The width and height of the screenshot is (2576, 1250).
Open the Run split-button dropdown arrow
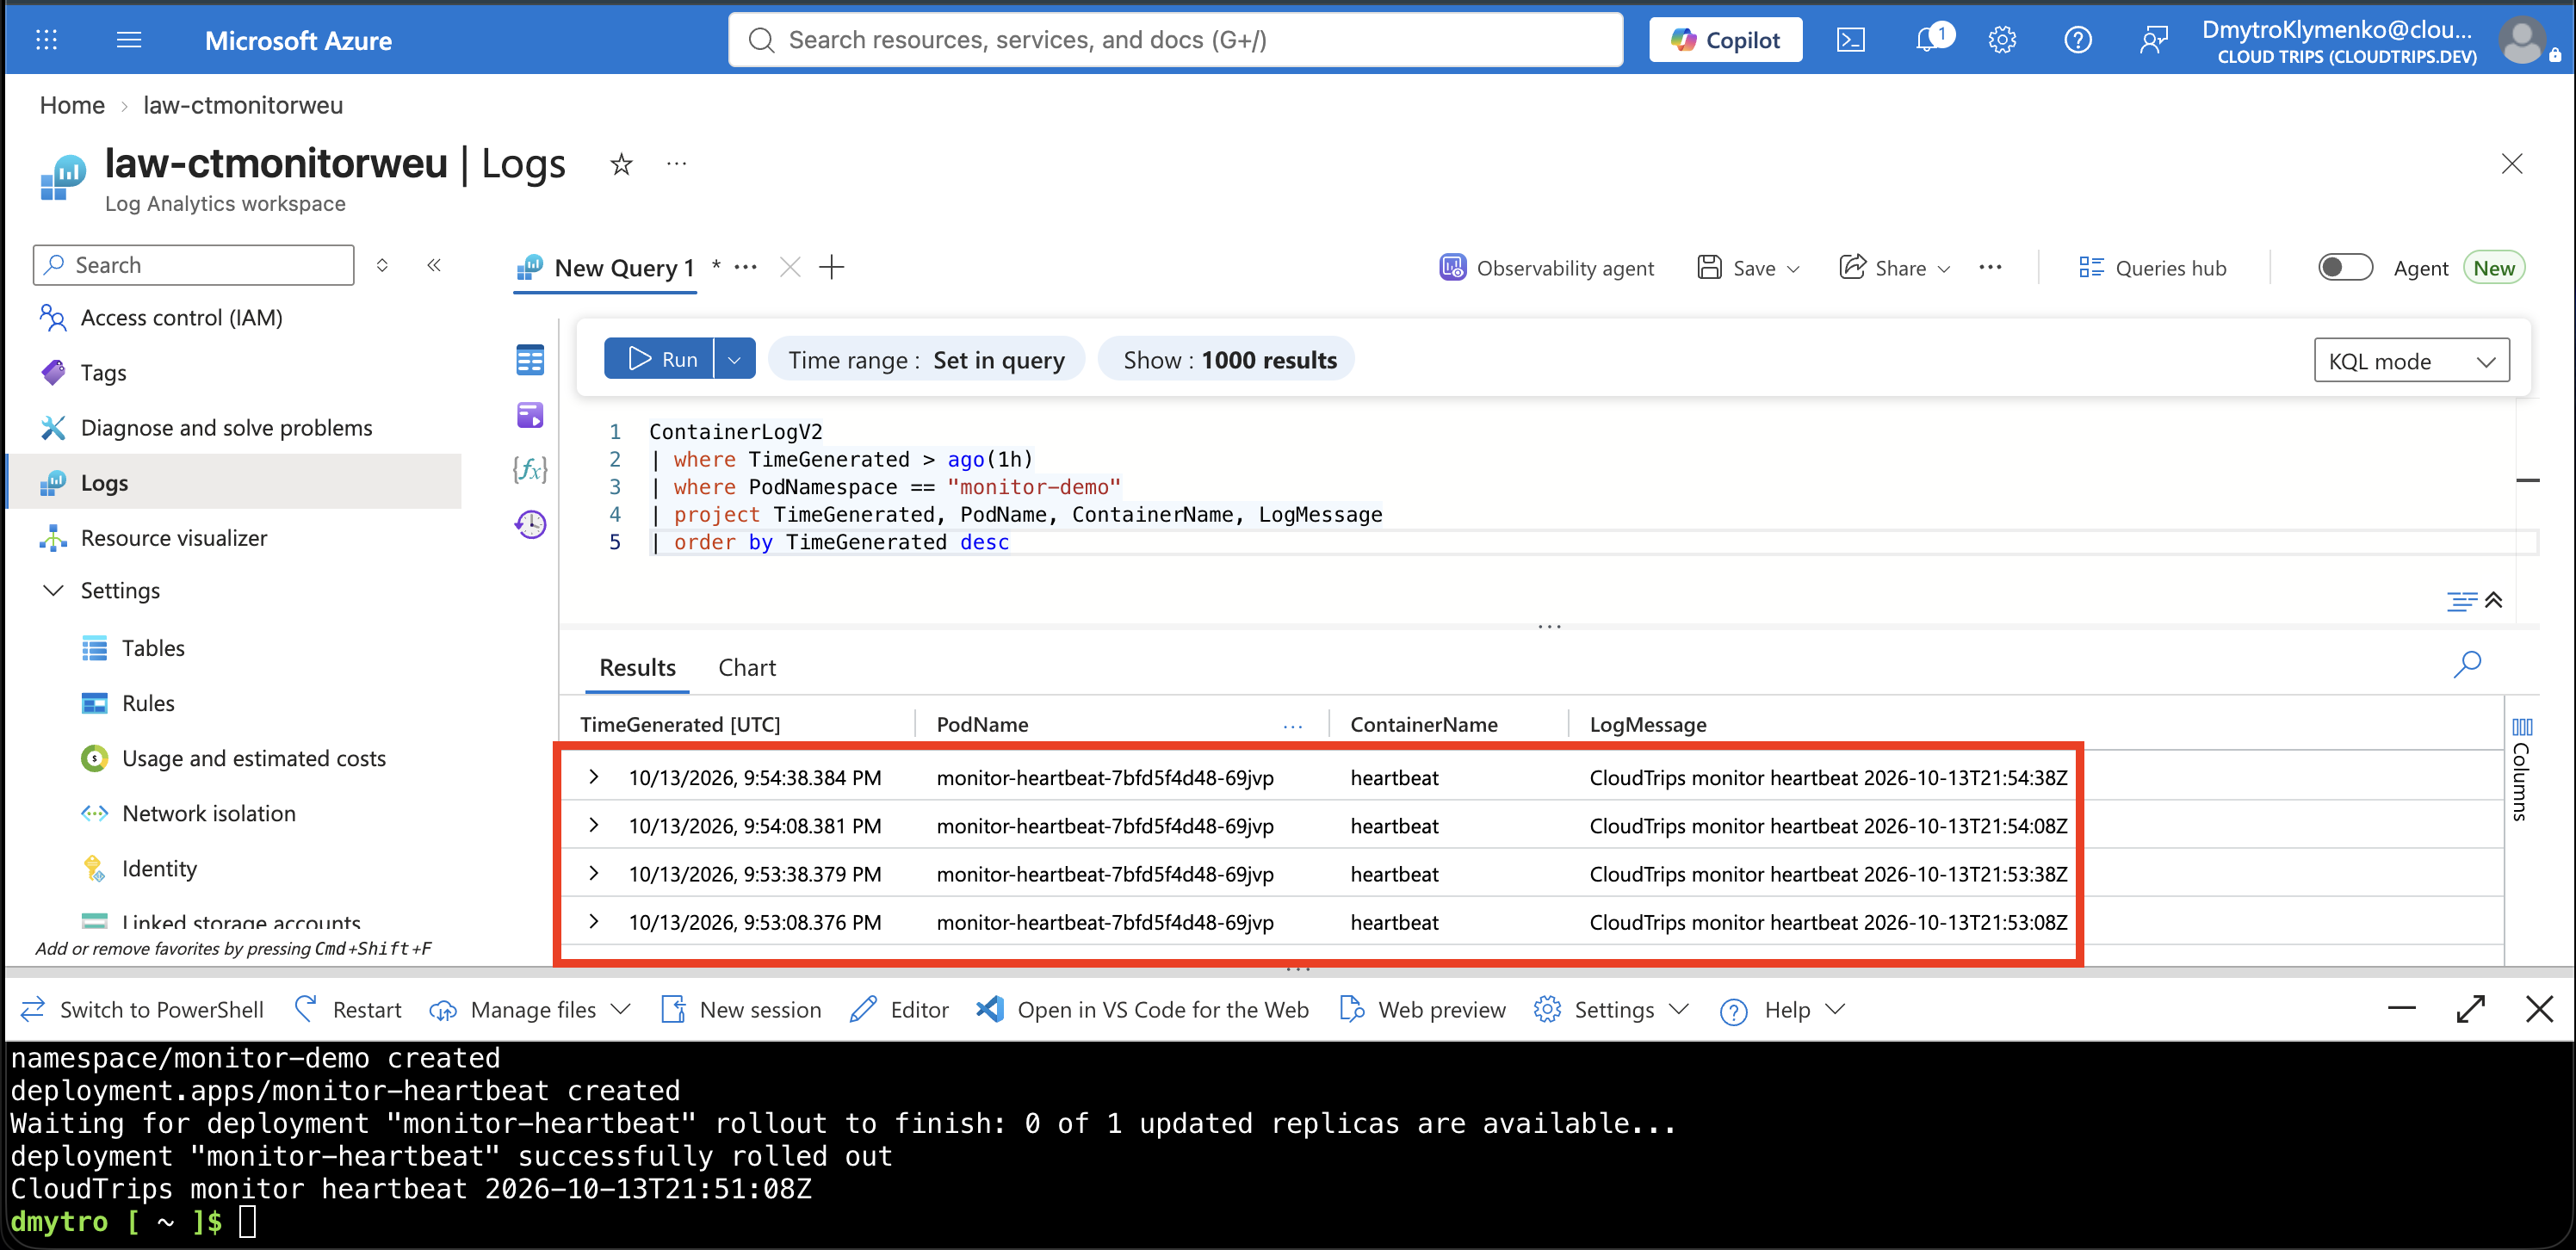coord(735,359)
